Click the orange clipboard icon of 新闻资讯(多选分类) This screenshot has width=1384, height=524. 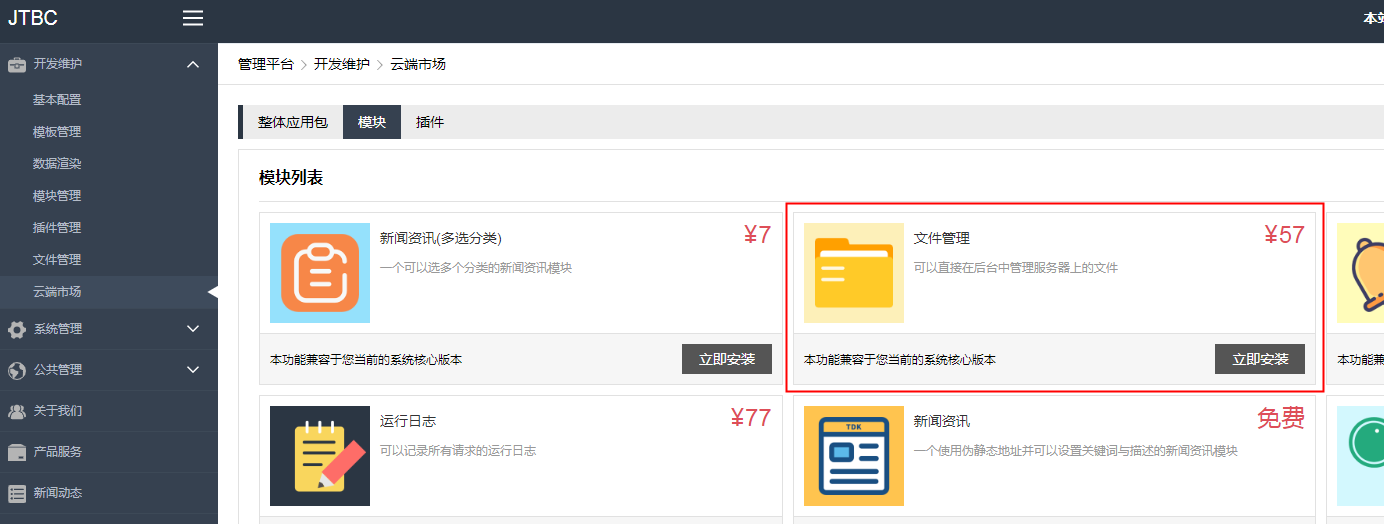point(320,273)
